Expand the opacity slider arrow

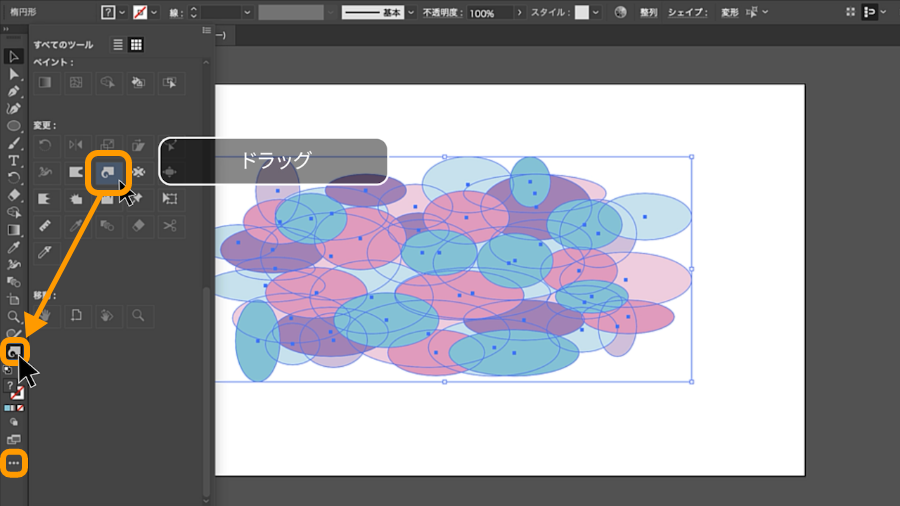(519, 12)
